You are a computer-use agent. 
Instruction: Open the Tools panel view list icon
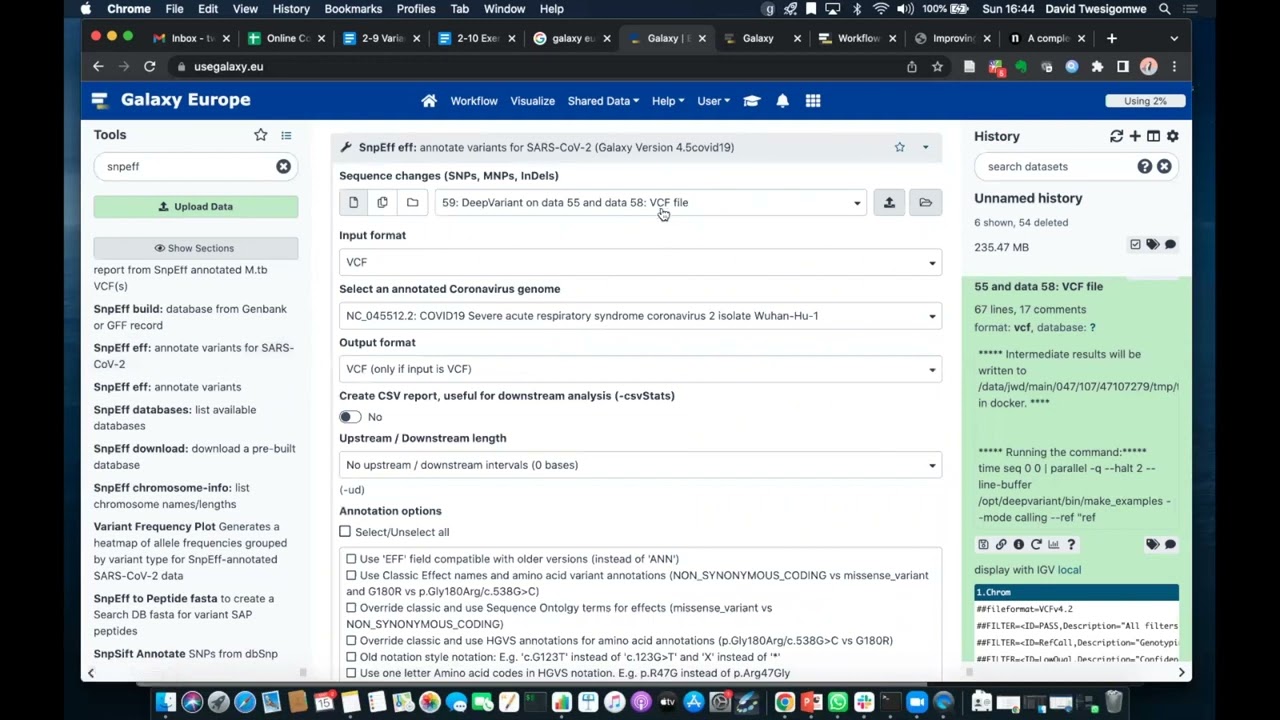[x=286, y=135]
